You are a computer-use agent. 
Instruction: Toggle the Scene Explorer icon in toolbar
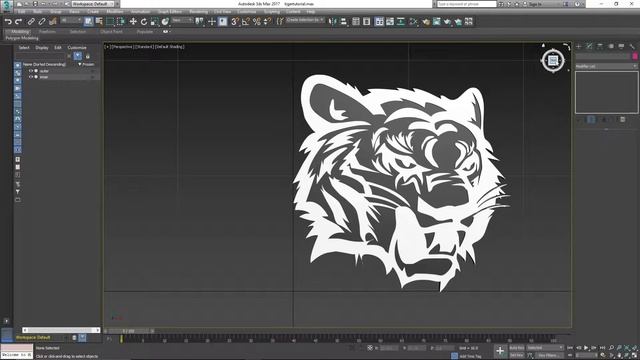pyautogui.click(x=356, y=22)
